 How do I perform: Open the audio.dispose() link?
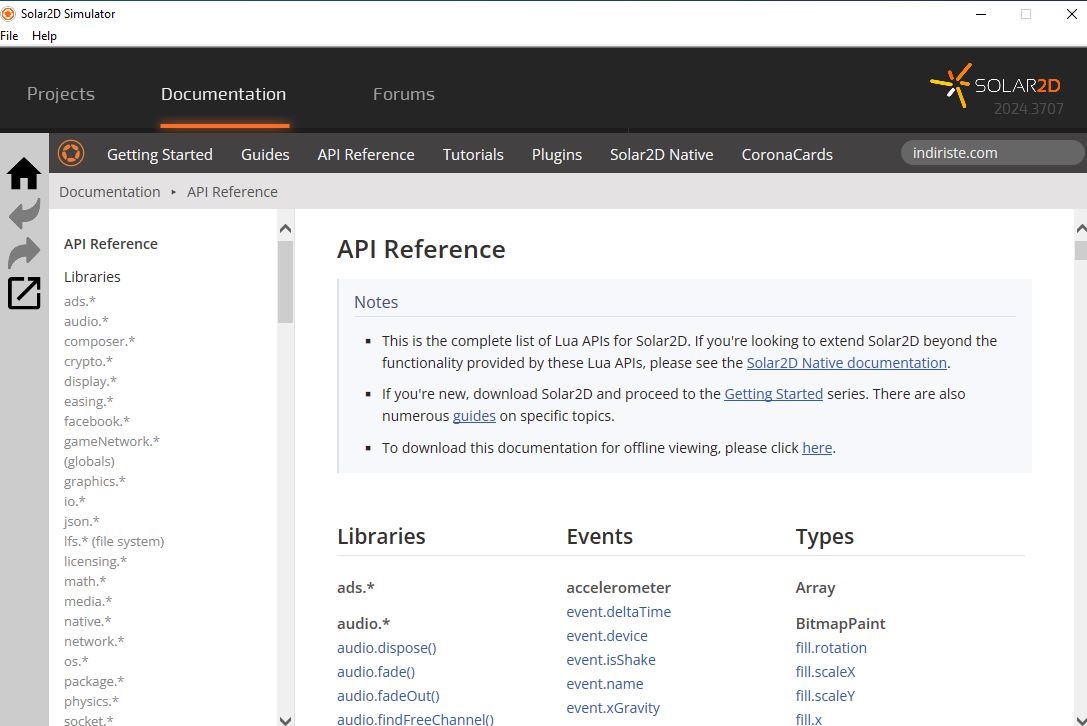[387, 648]
